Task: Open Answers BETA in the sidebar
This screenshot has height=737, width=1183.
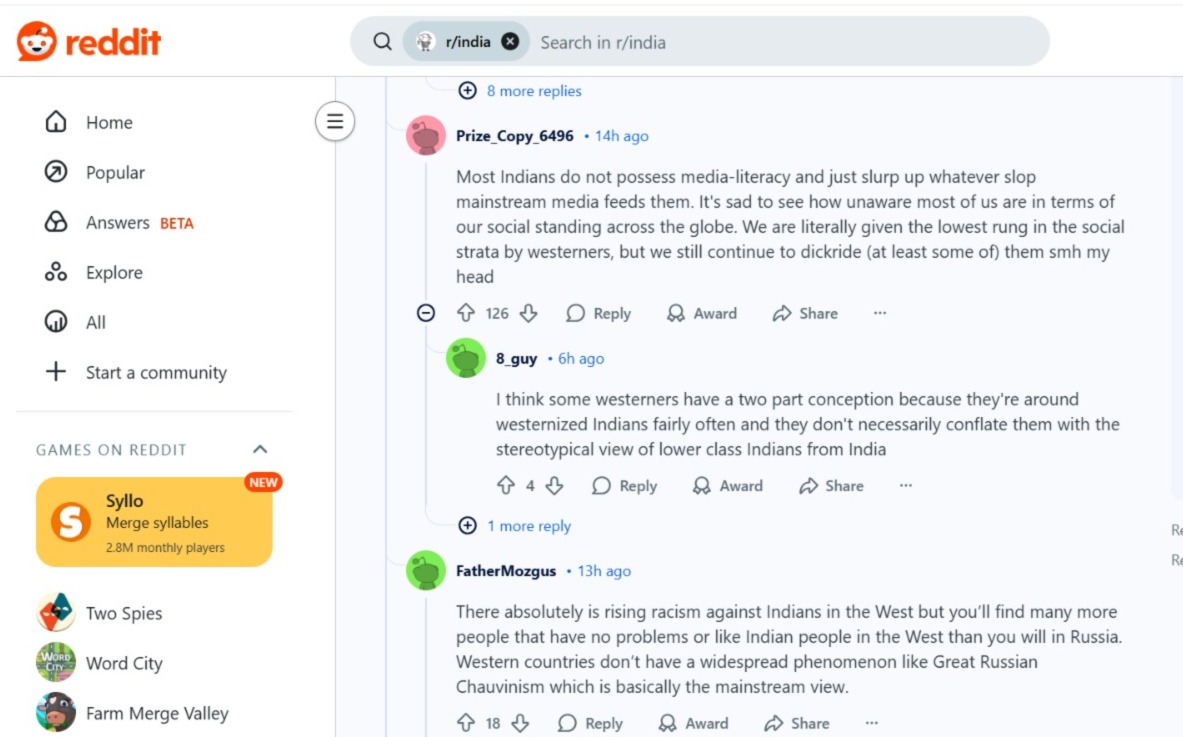Action: point(118,223)
